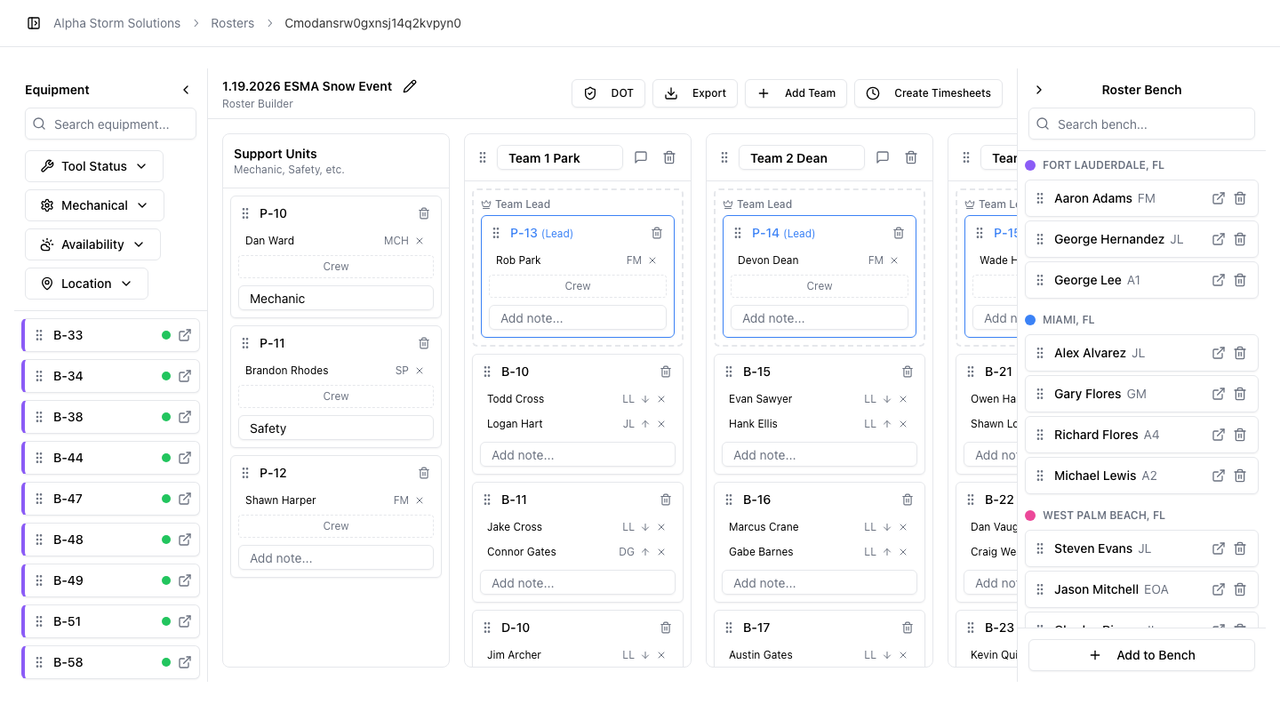Click P-13 Add note field
This screenshot has height=720, width=1280.
click(578, 318)
